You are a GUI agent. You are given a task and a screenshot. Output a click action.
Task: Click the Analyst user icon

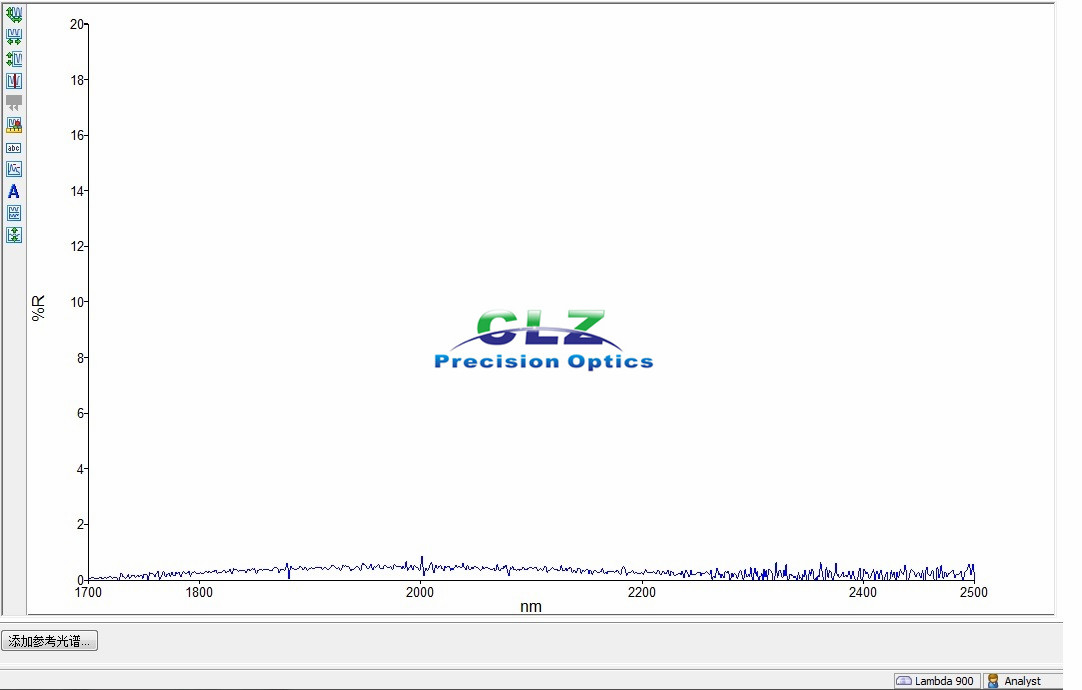click(x=993, y=681)
